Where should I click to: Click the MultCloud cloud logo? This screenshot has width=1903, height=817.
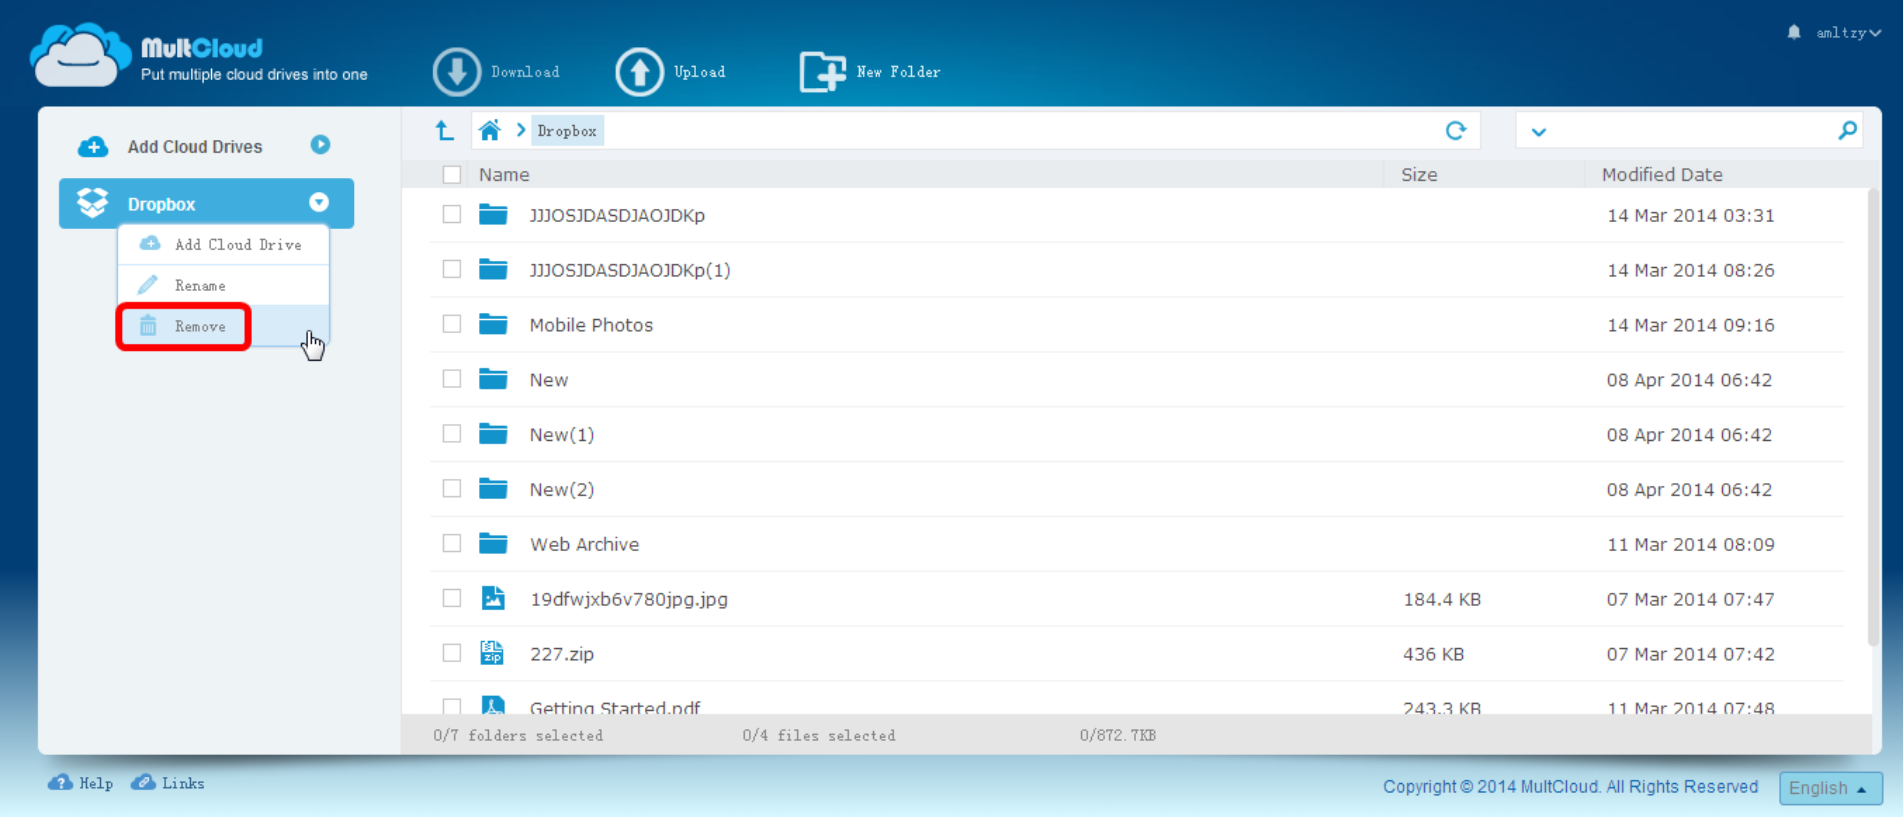click(x=80, y=55)
